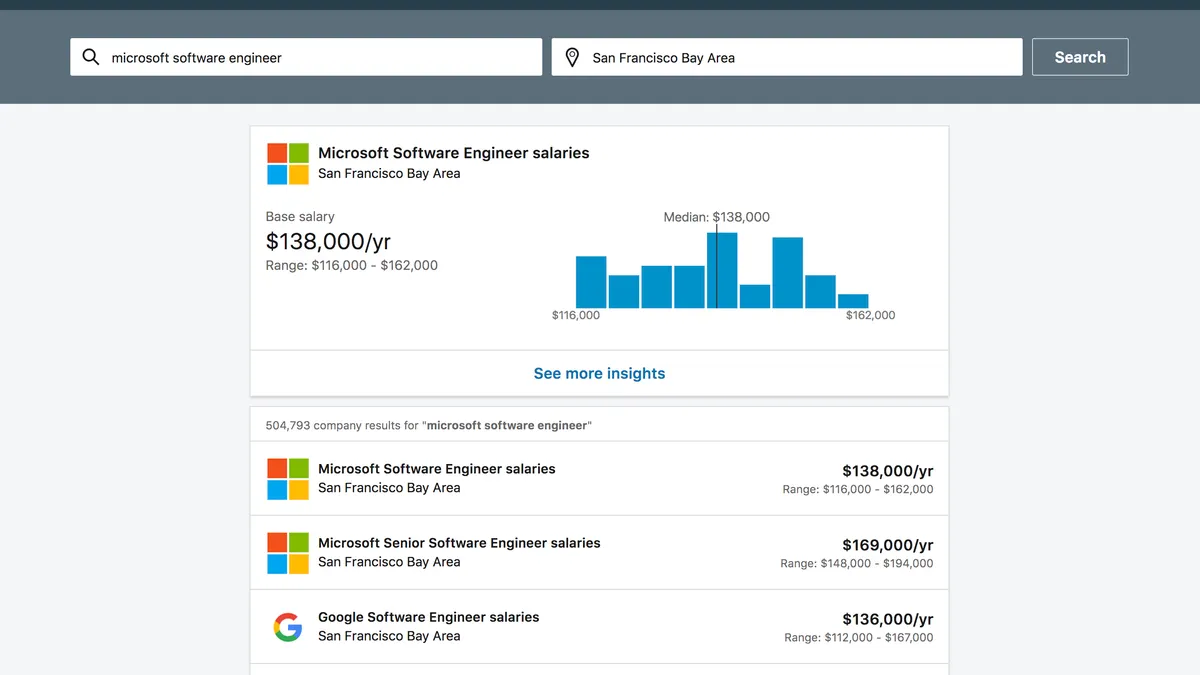
Task: Click the $138,000/yr salary in the first result row
Action: tap(888, 471)
